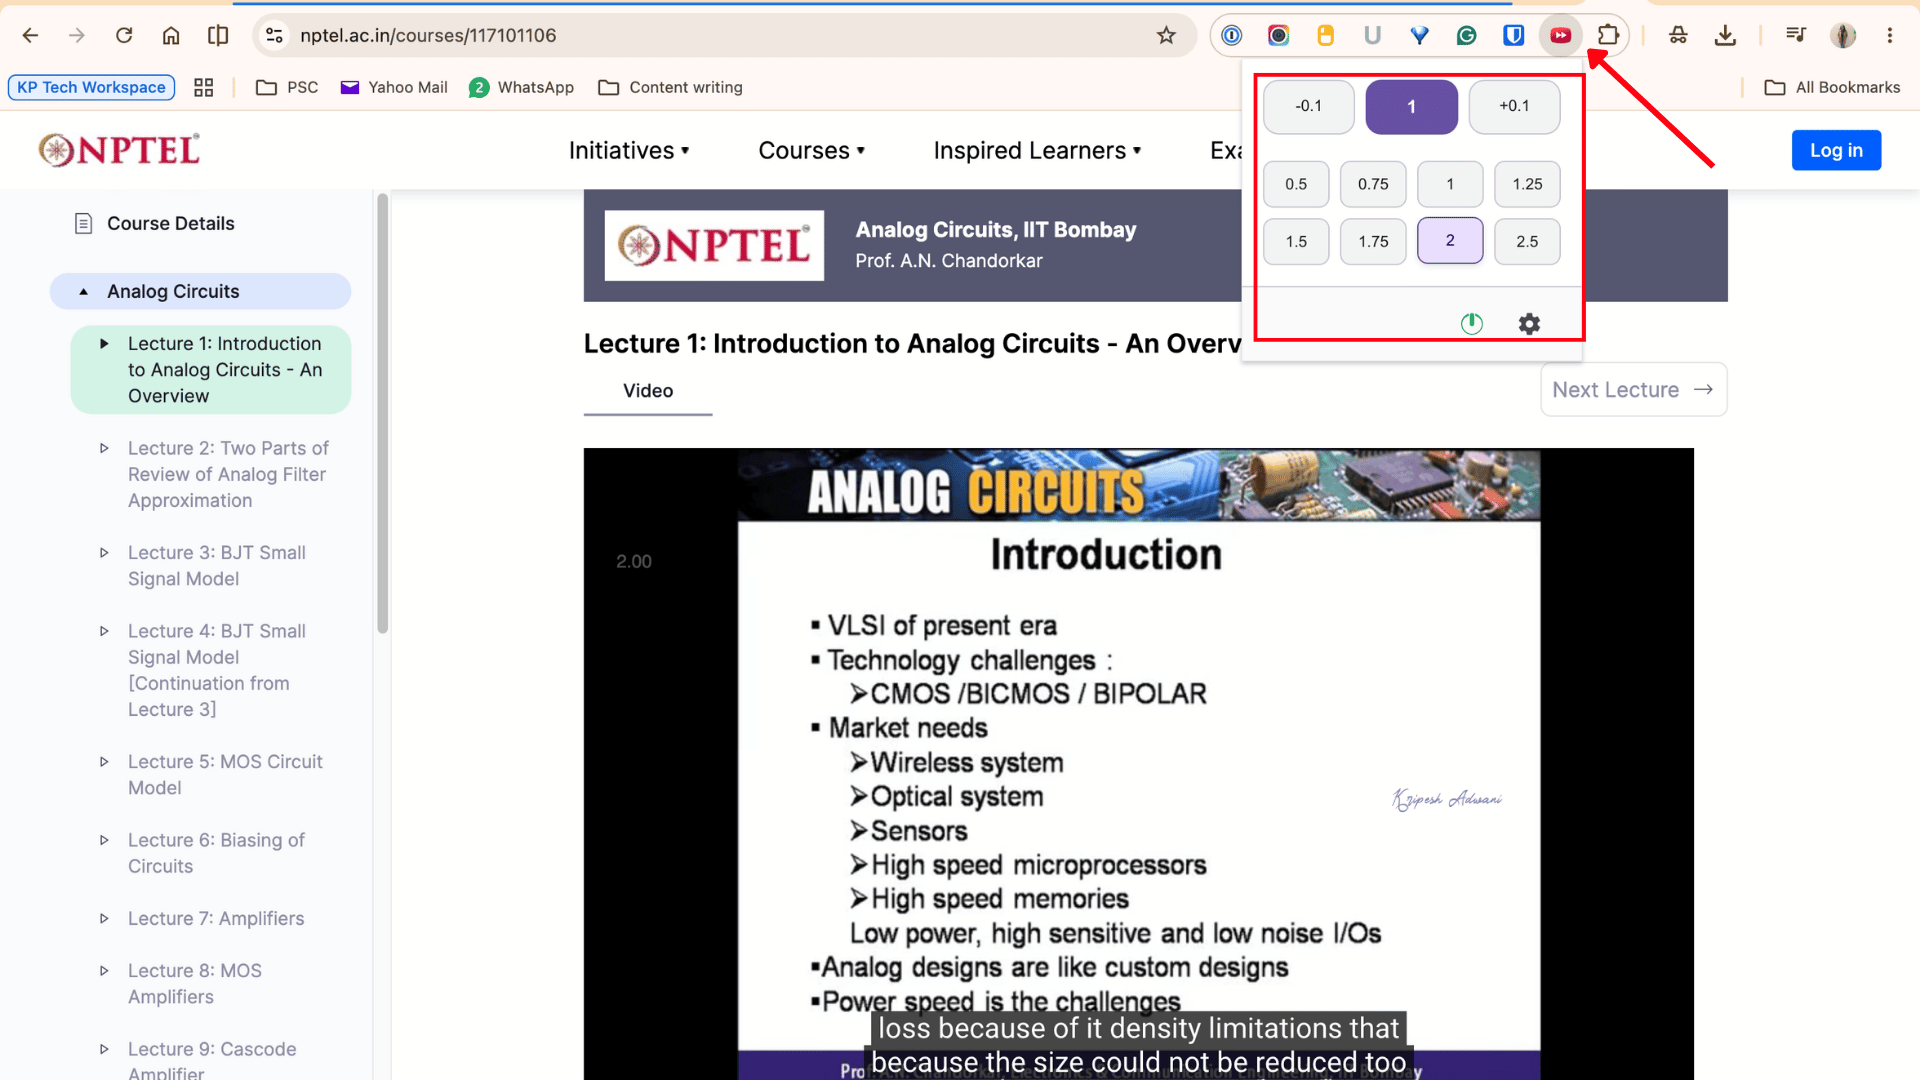
Task: Open the browser home page icon
Action: click(171, 35)
